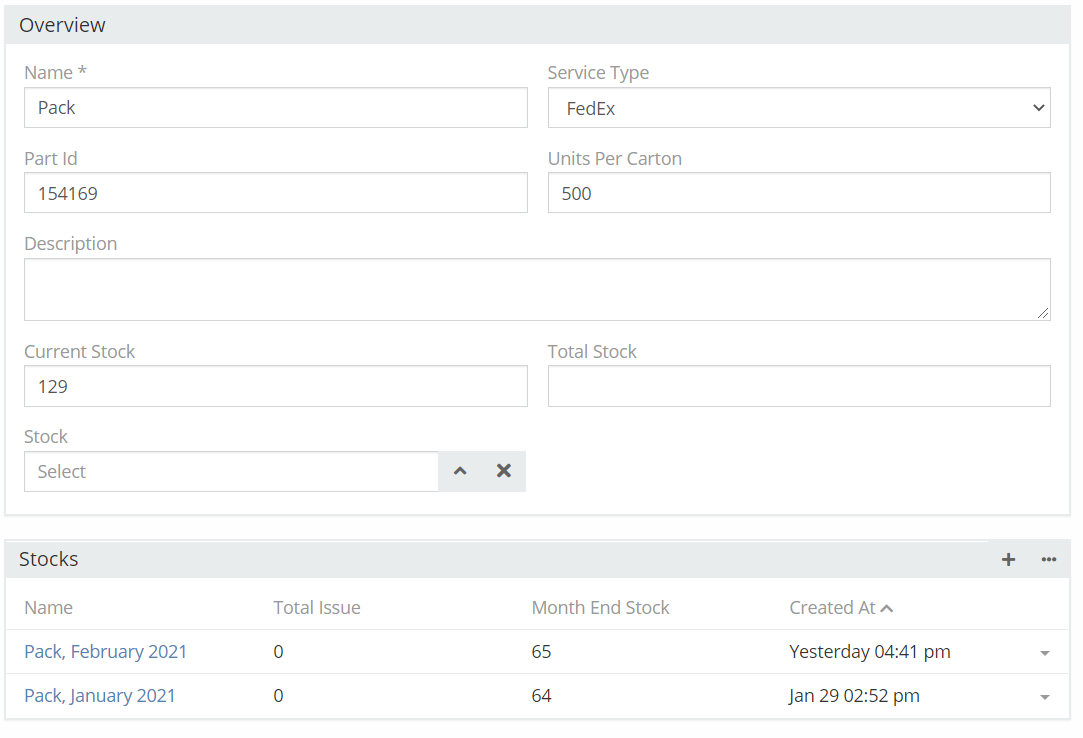
Task: Focus the Part Id field
Action: tap(275, 193)
